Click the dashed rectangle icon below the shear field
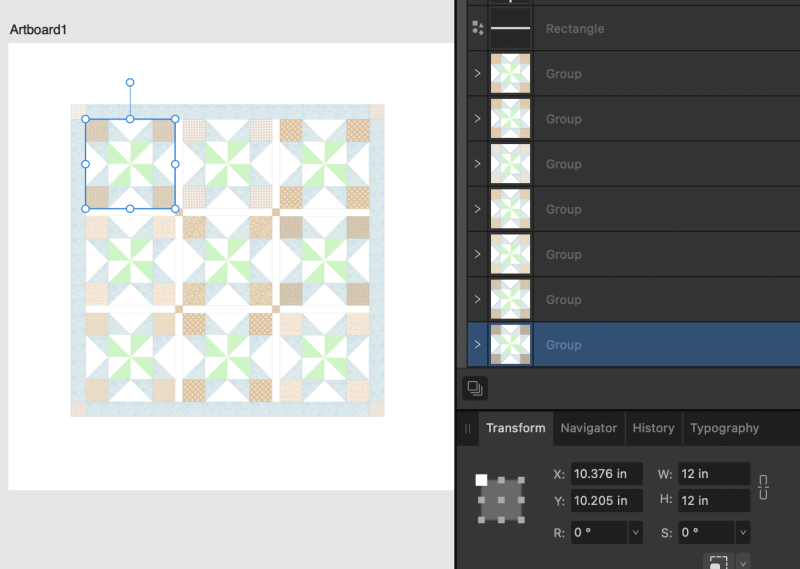 tap(718, 562)
